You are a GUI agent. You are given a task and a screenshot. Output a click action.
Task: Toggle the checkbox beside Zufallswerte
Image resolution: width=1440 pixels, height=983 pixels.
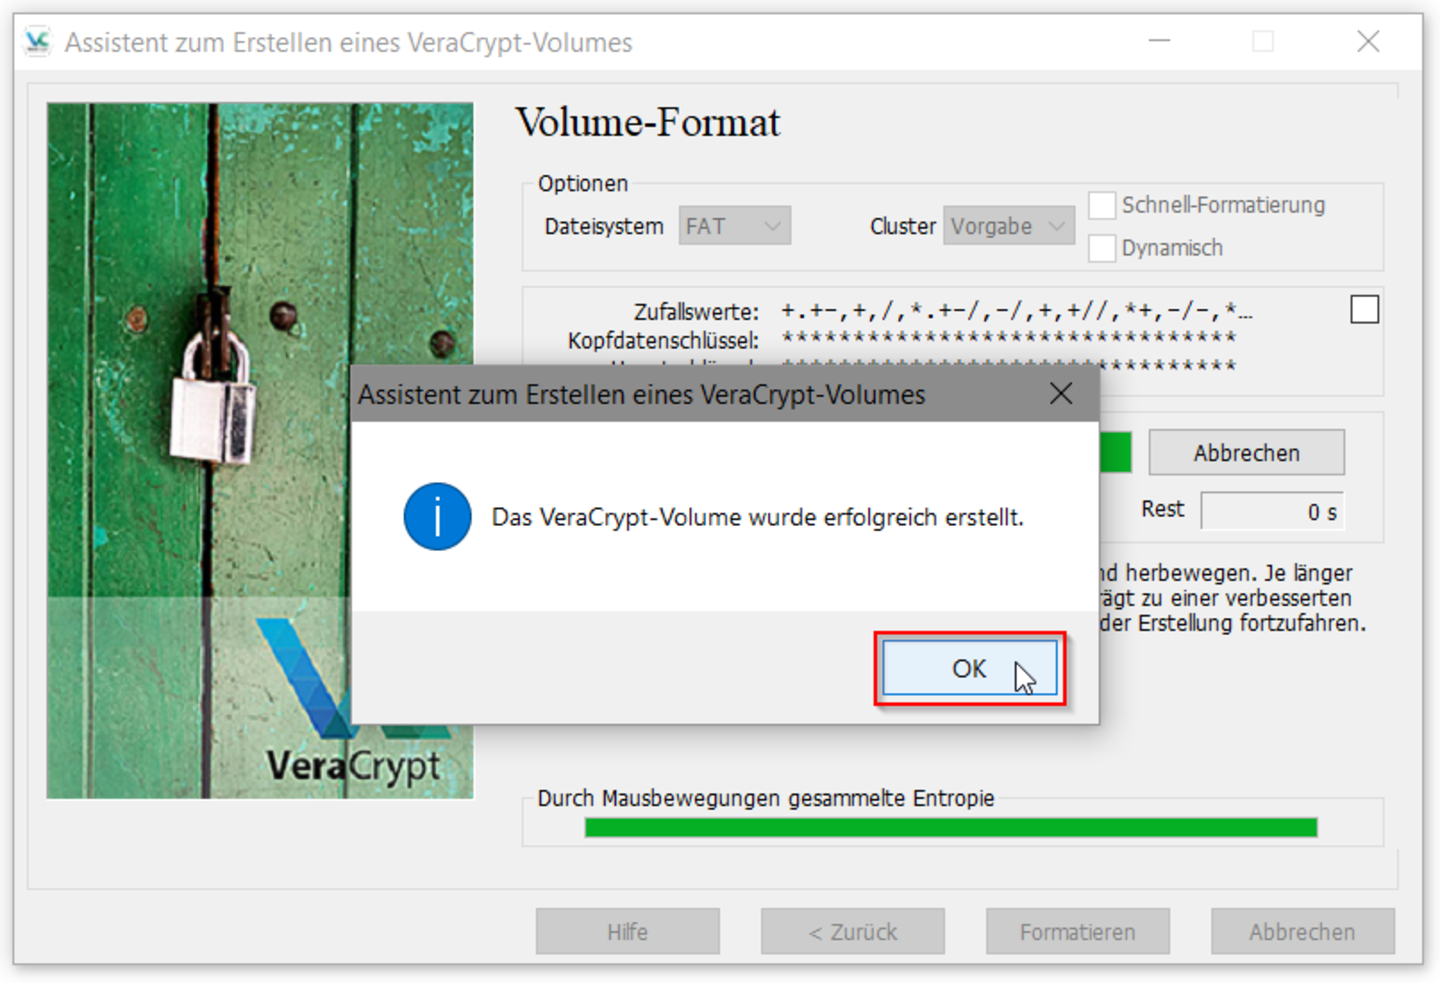1364,309
